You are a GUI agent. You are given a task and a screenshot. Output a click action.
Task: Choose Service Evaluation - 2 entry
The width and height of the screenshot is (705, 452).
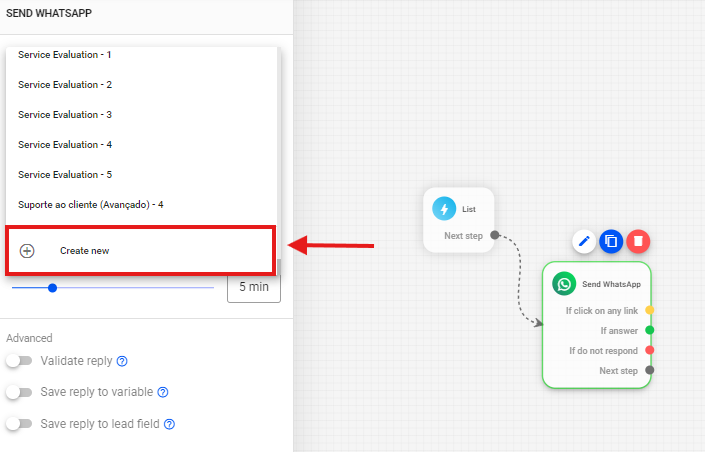[65, 84]
